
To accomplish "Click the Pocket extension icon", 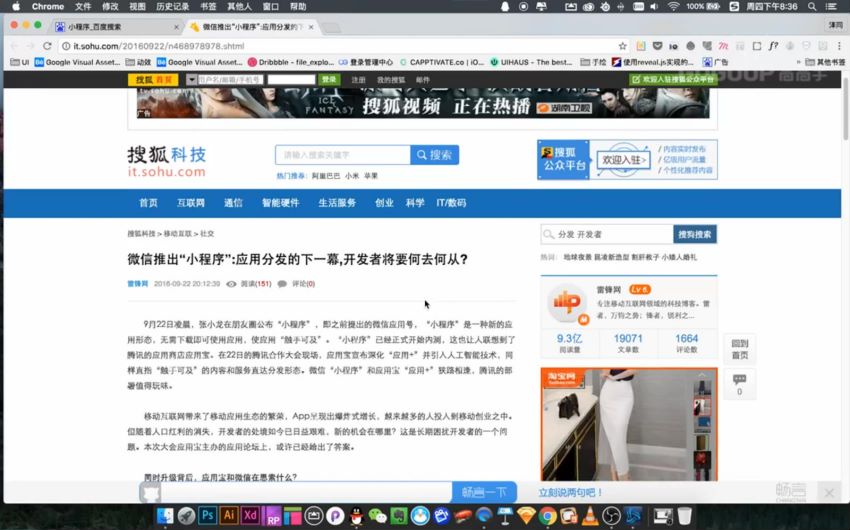I will pyautogui.click(x=658, y=46).
